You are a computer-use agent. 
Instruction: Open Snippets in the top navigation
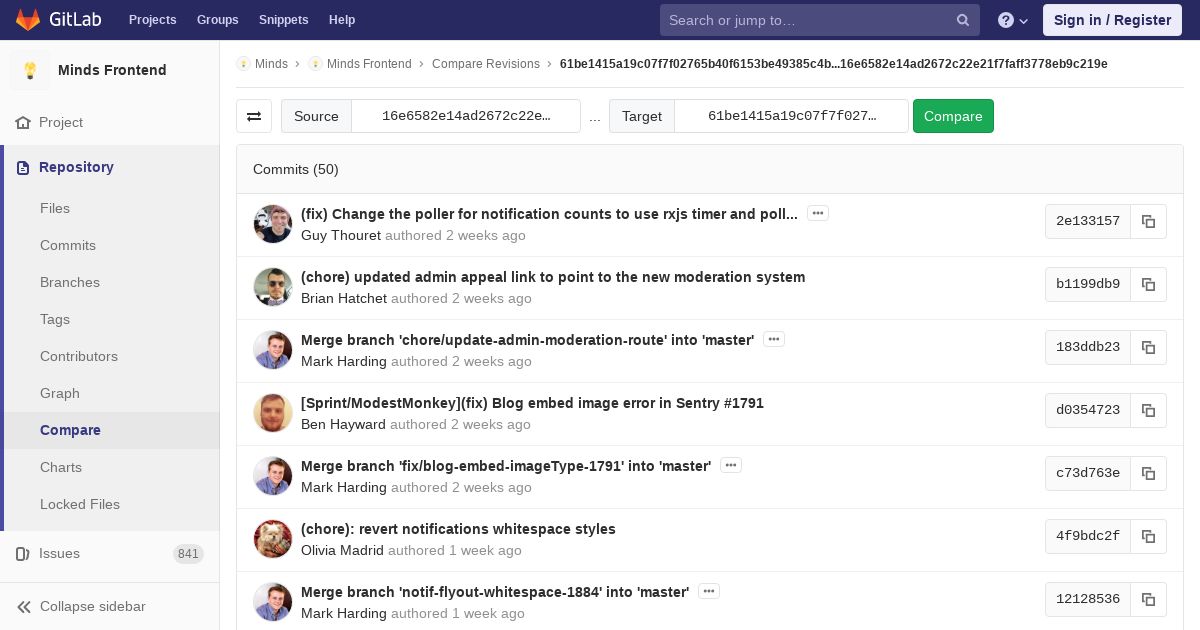(x=284, y=20)
